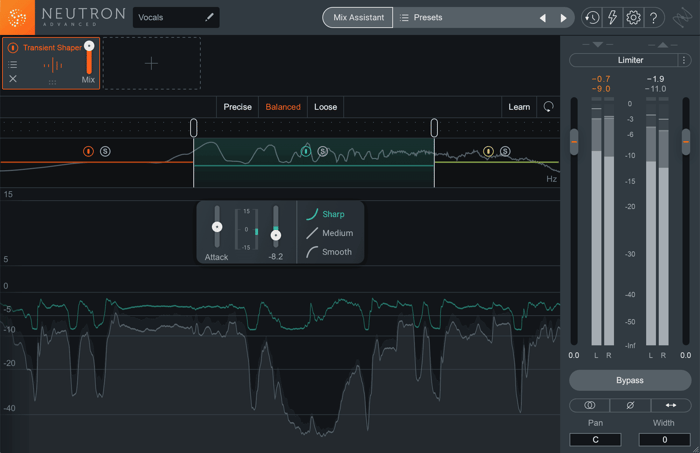Click the Vocals preset name field
The height and width of the screenshot is (453, 700).
point(176,17)
